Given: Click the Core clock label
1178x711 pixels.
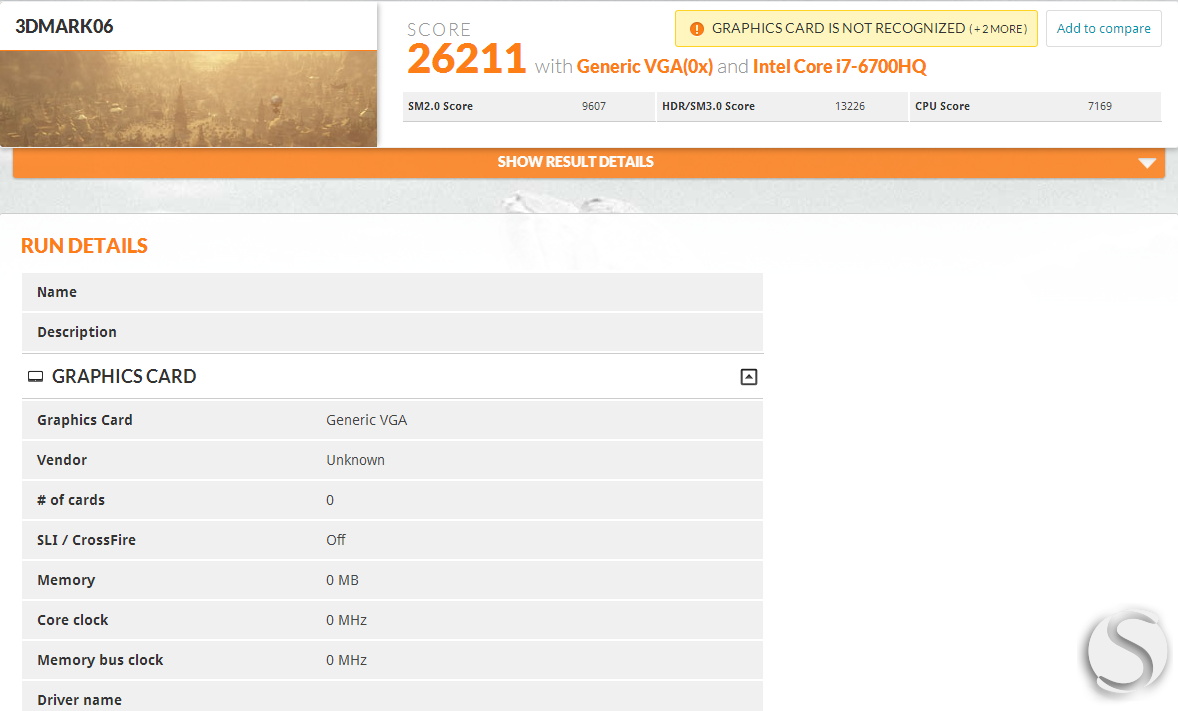Looking at the screenshot, I should [x=73, y=620].
